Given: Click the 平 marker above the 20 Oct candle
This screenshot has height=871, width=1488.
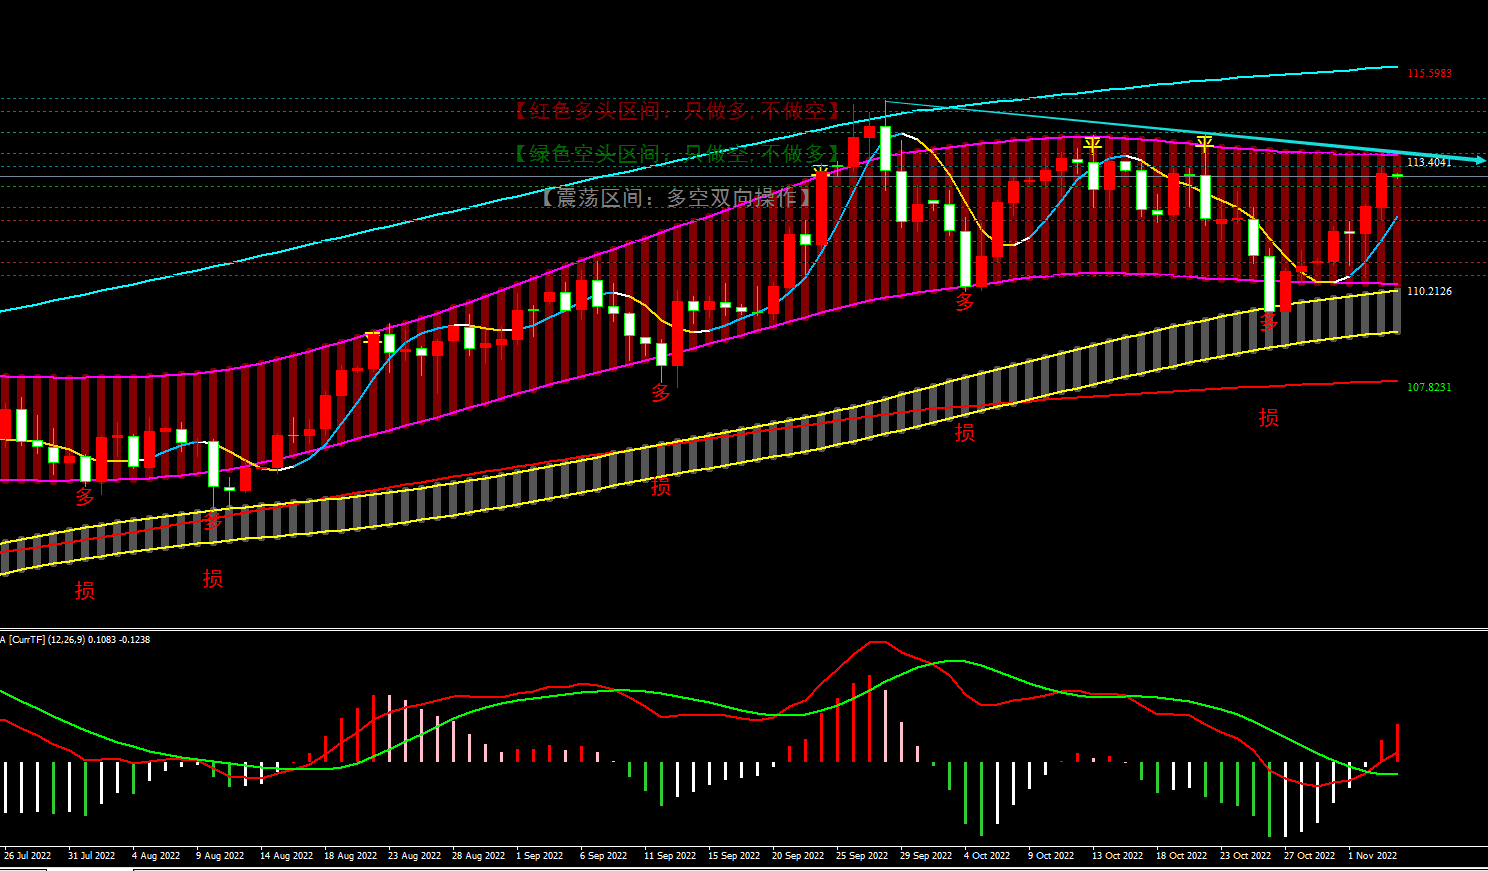Looking at the screenshot, I should click(1205, 145).
